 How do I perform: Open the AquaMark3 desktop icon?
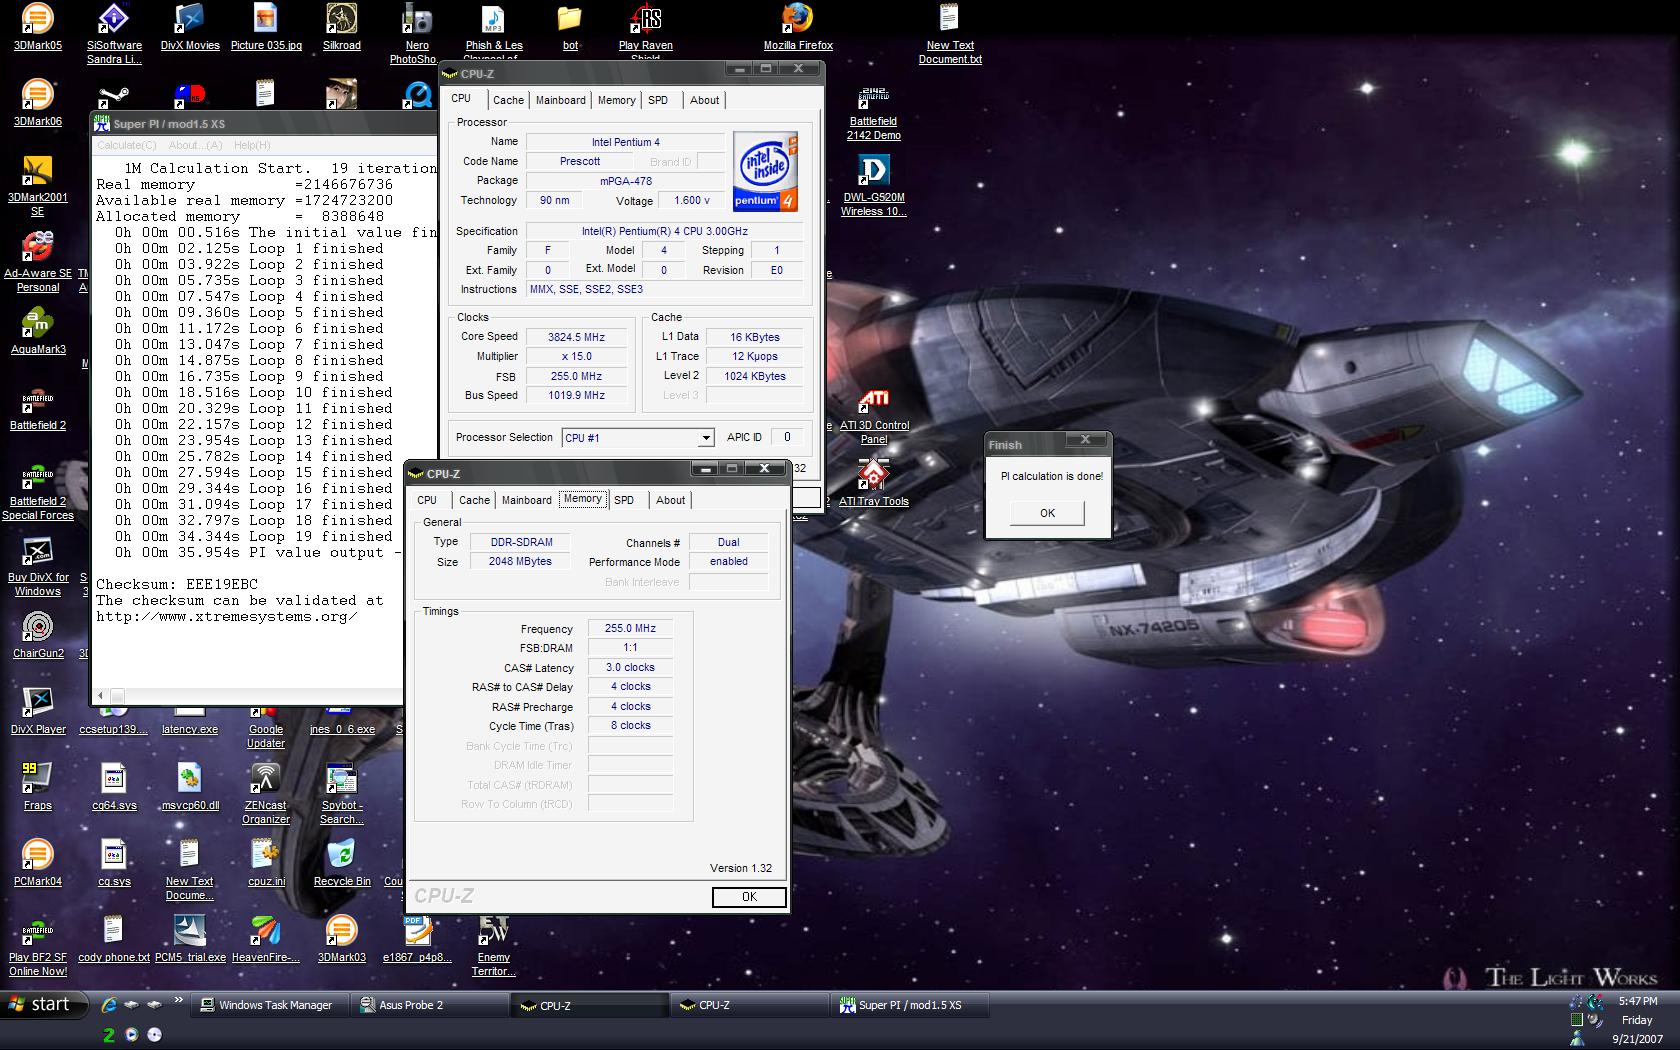[x=37, y=331]
